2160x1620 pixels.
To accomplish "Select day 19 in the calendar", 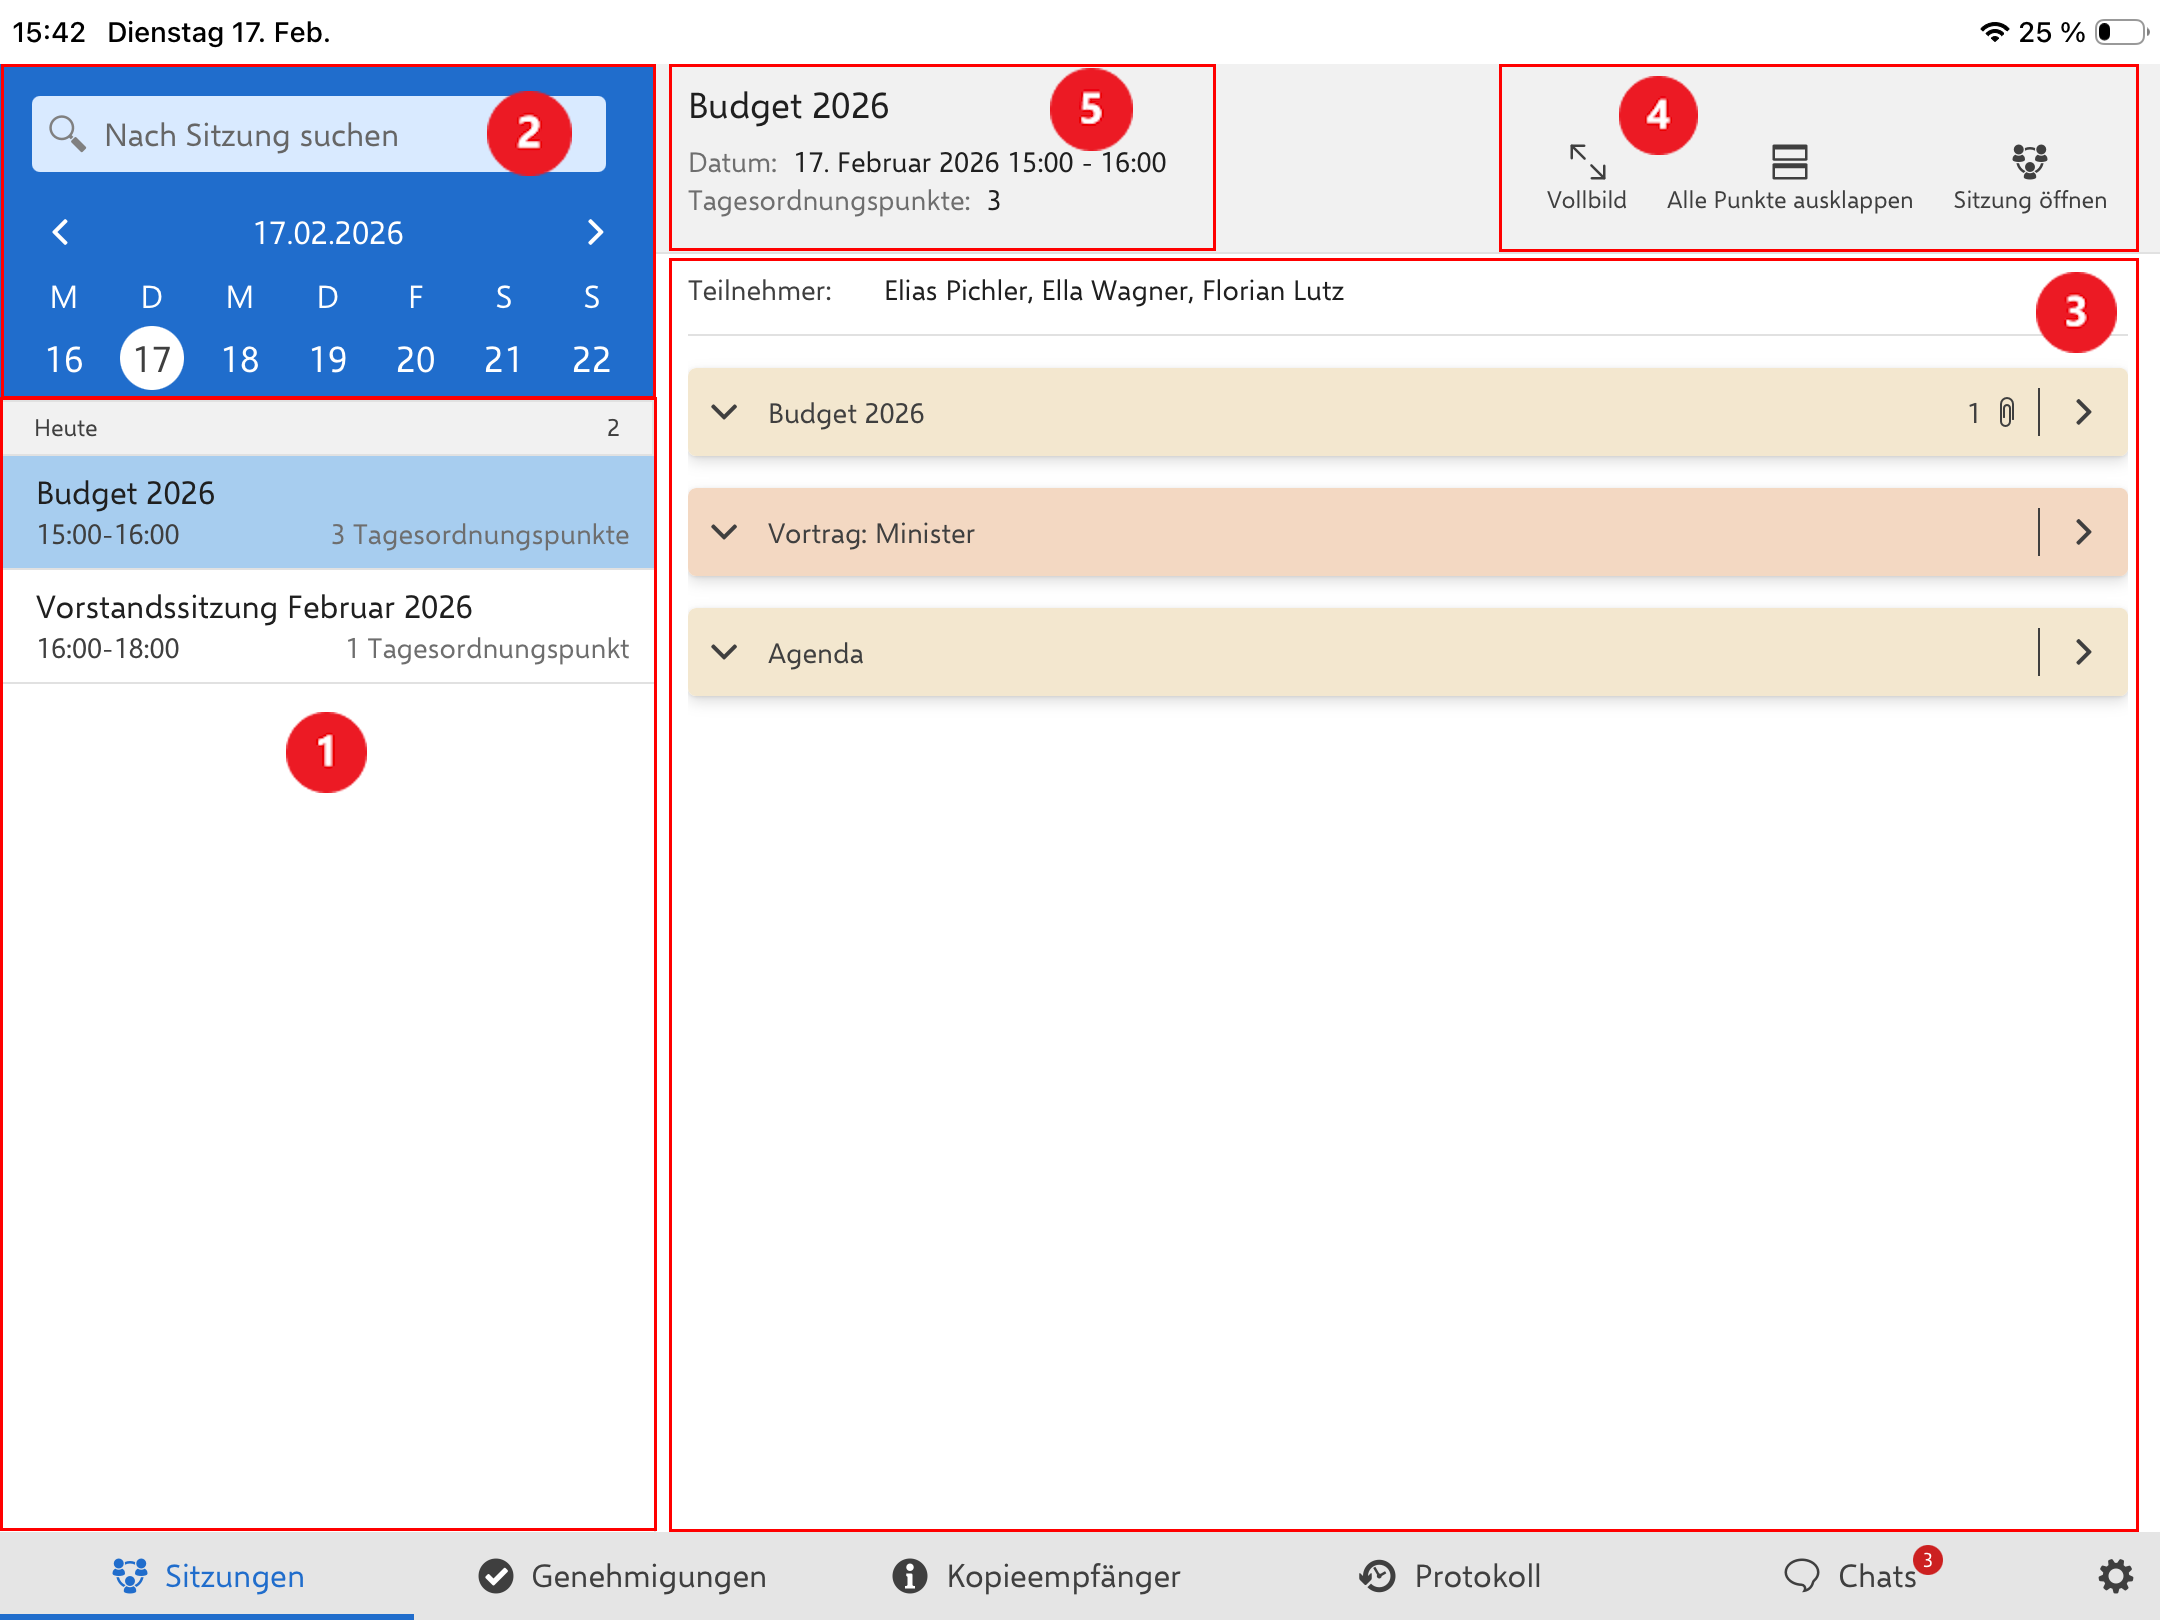I will click(x=328, y=359).
